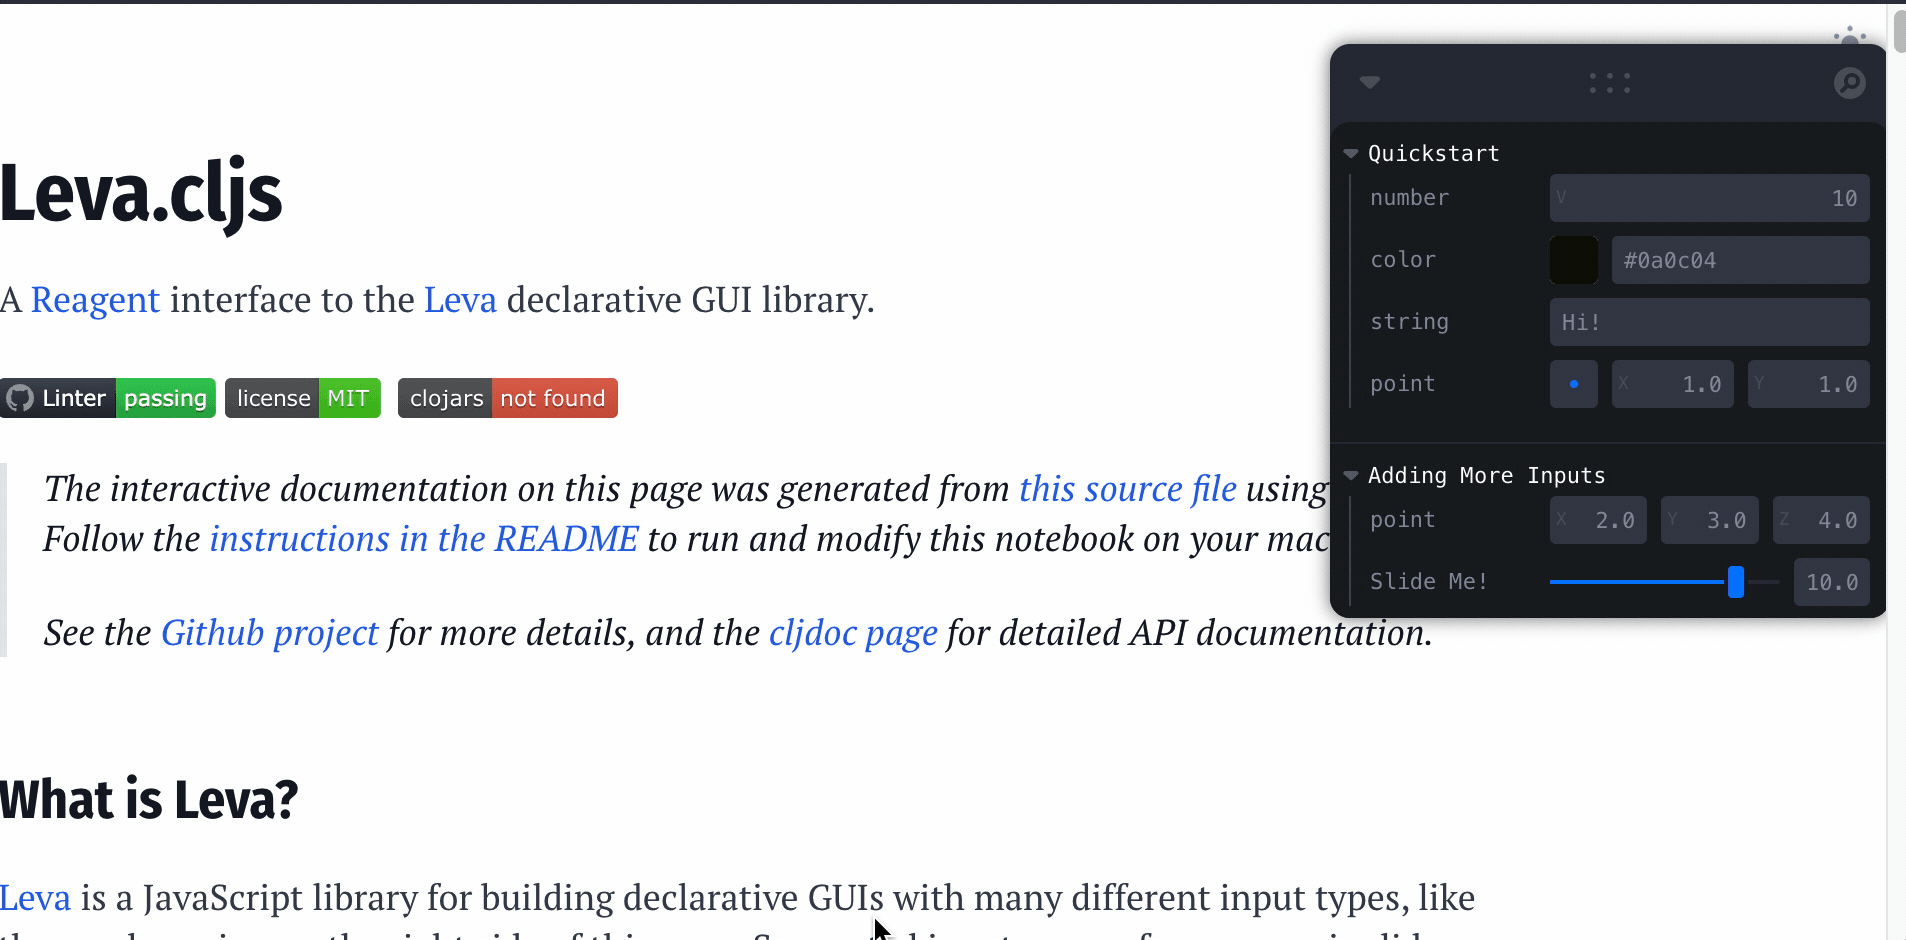Open the Leva panel search filter
The width and height of the screenshot is (1906, 940).
pos(1849,83)
